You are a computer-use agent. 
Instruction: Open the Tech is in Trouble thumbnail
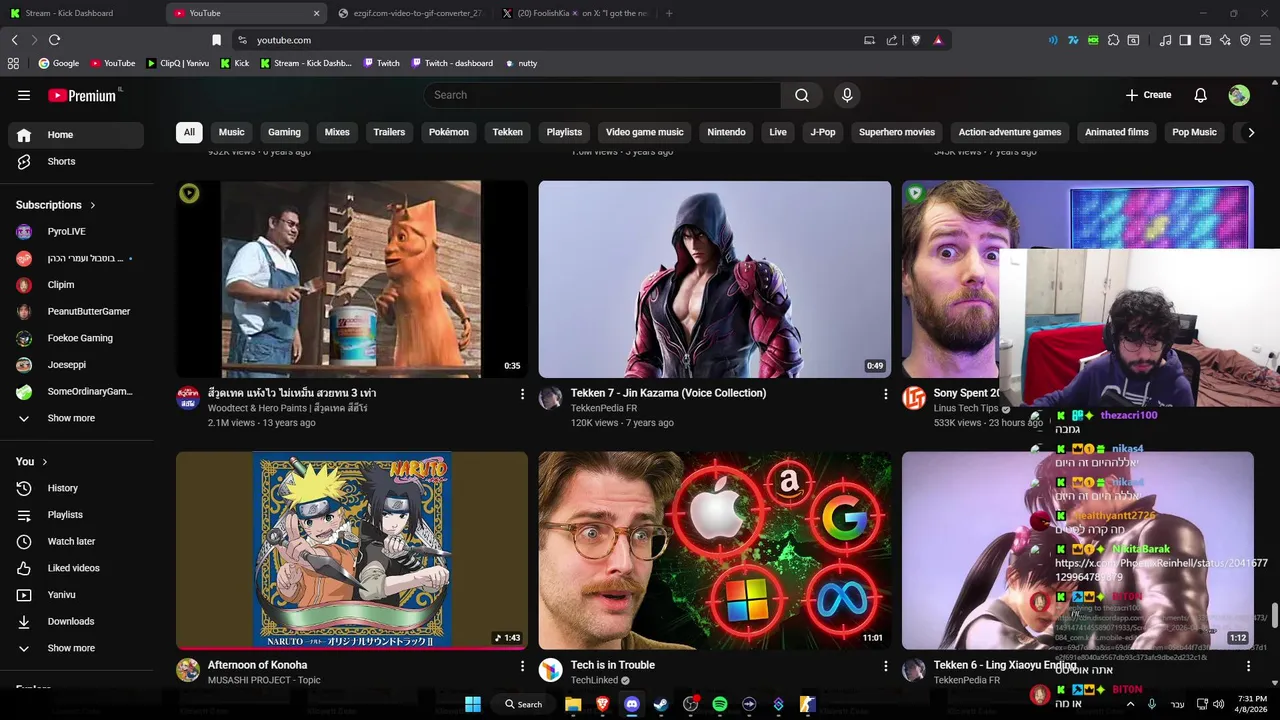coord(714,551)
